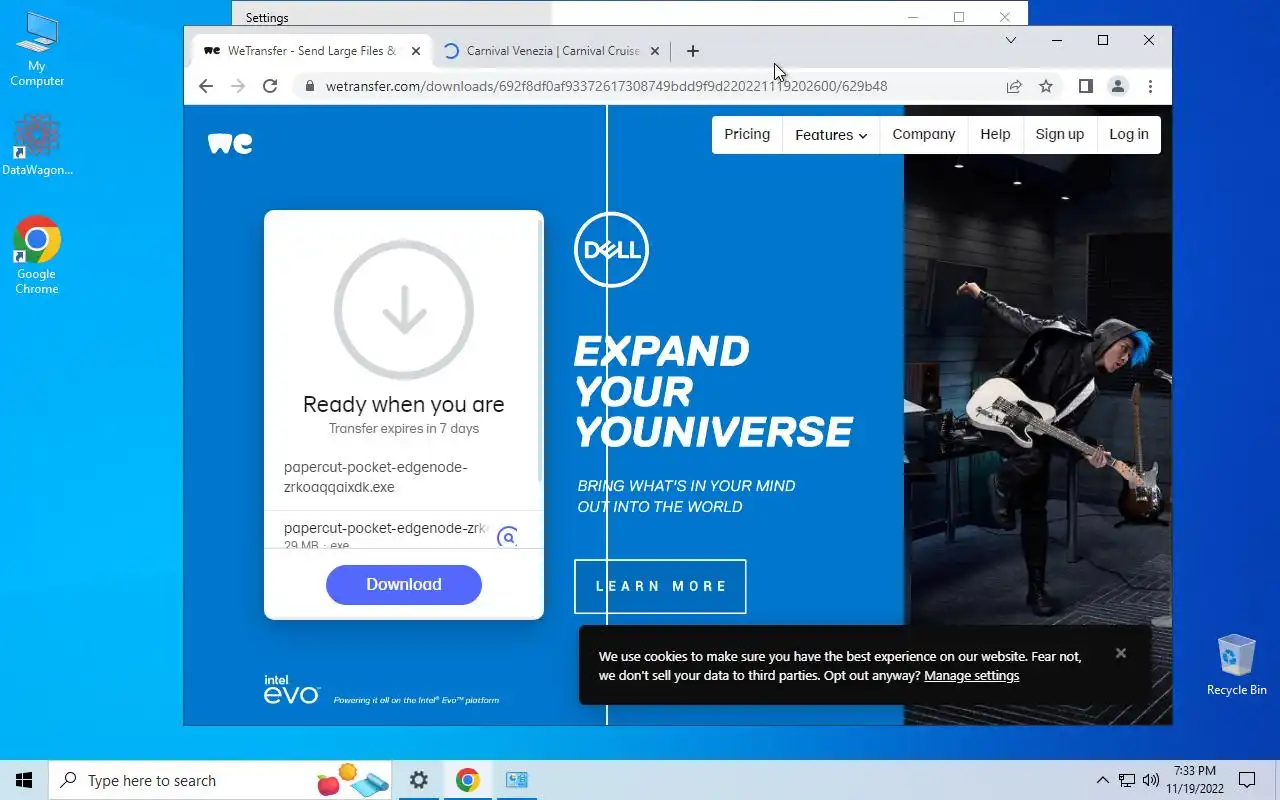Viewport: 1280px width, 800px height.
Task: Open Google Chrome desktop shortcut
Action: click(37, 255)
